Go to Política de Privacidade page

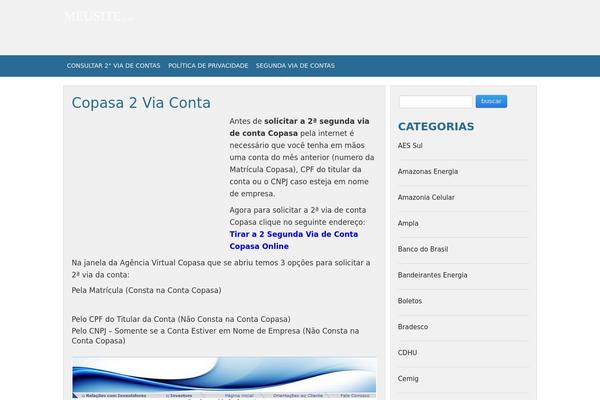pos(208,66)
